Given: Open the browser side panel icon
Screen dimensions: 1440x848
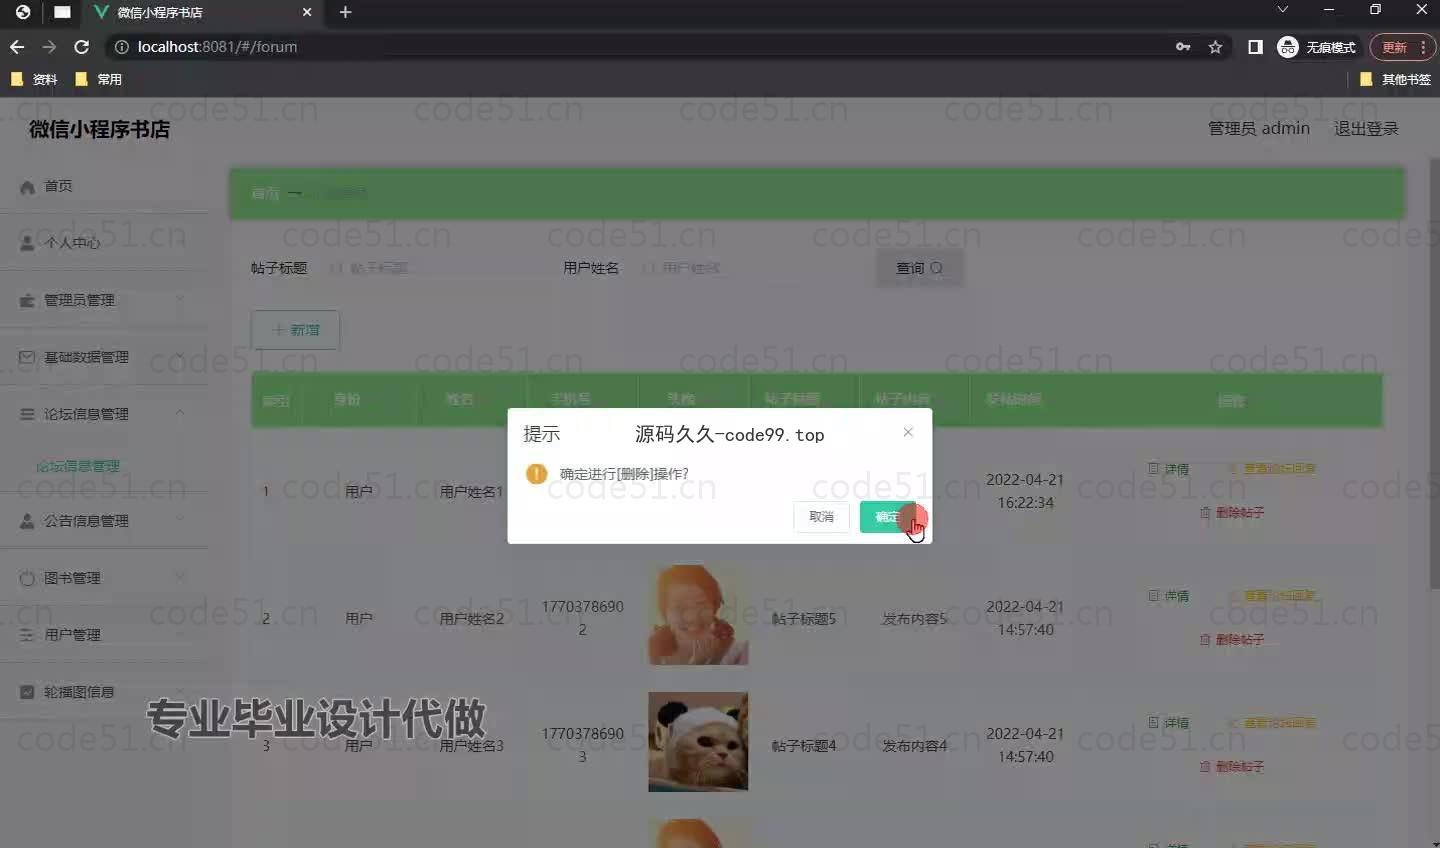Looking at the screenshot, I should point(1255,47).
